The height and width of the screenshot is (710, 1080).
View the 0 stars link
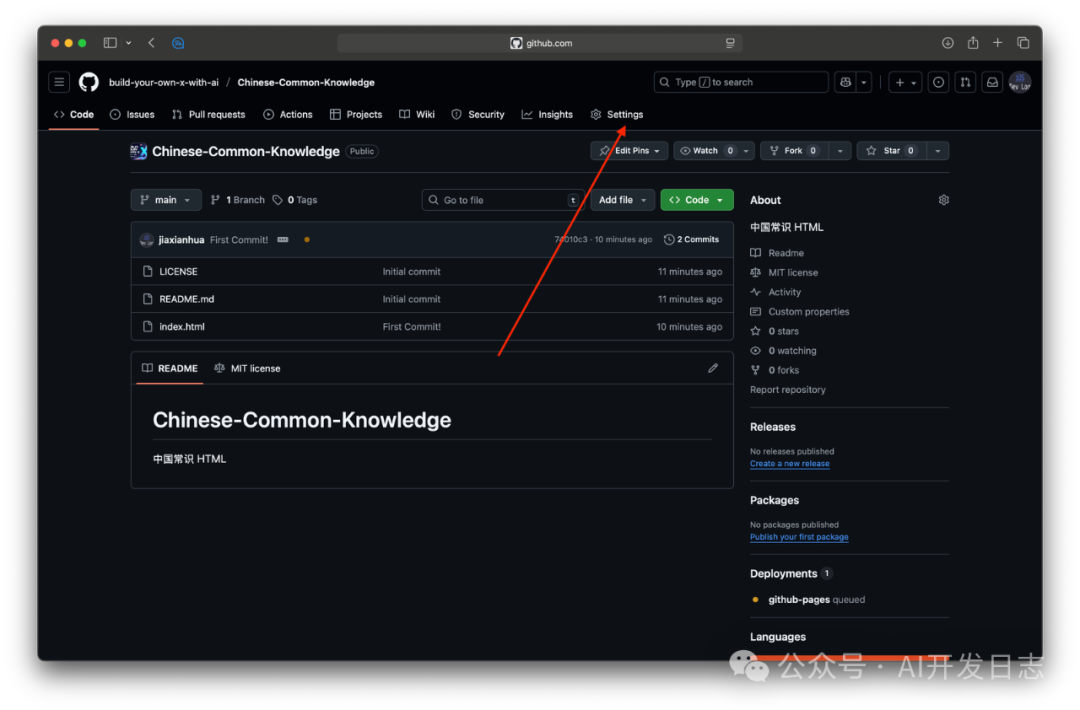[x=783, y=331]
